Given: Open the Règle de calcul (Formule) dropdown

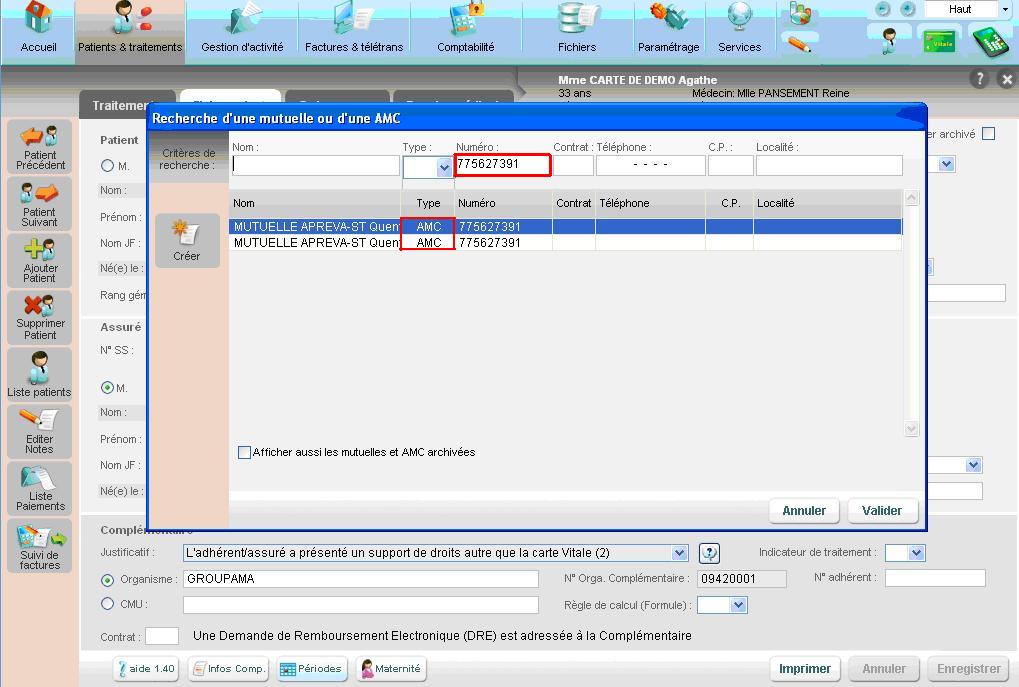Looking at the screenshot, I should click(738, 605).
